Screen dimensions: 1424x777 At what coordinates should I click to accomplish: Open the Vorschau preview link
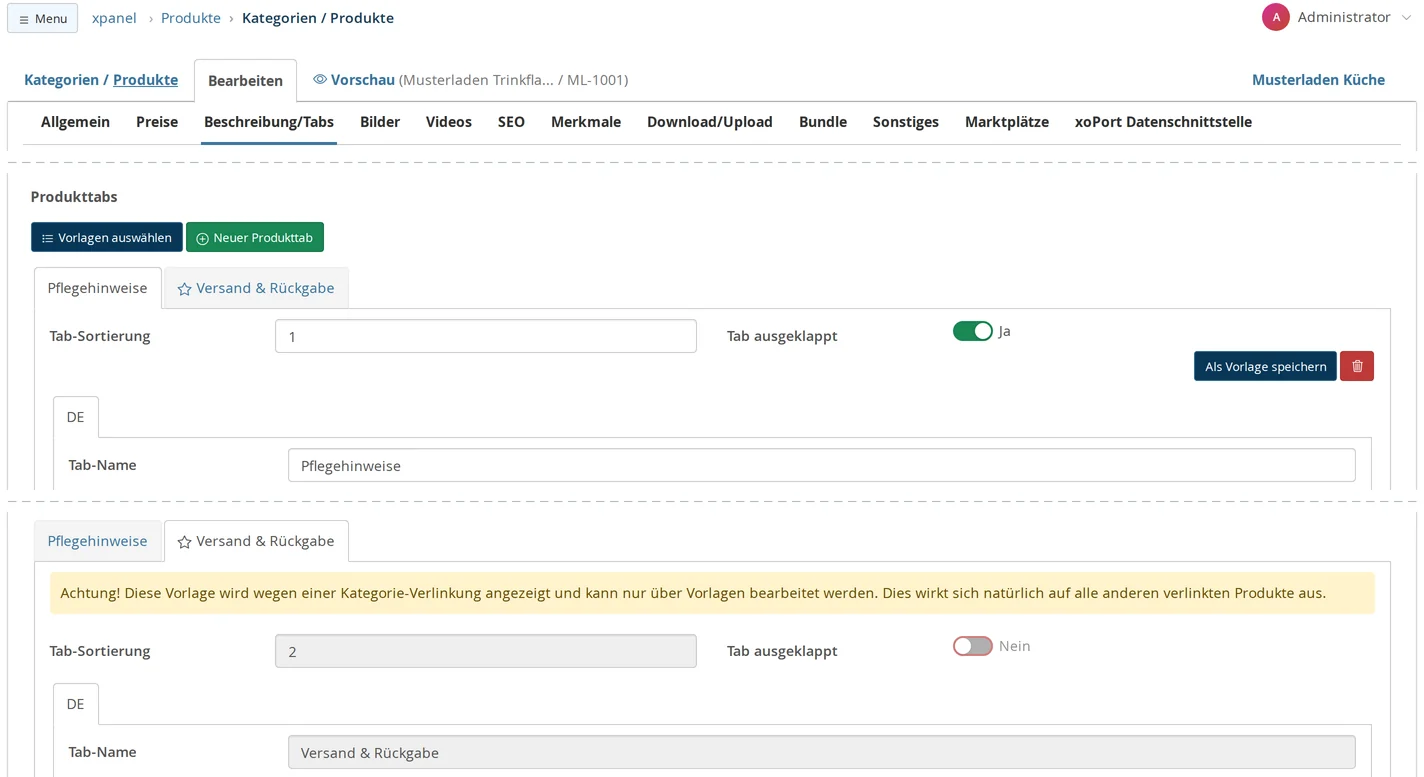coord(363,80)
